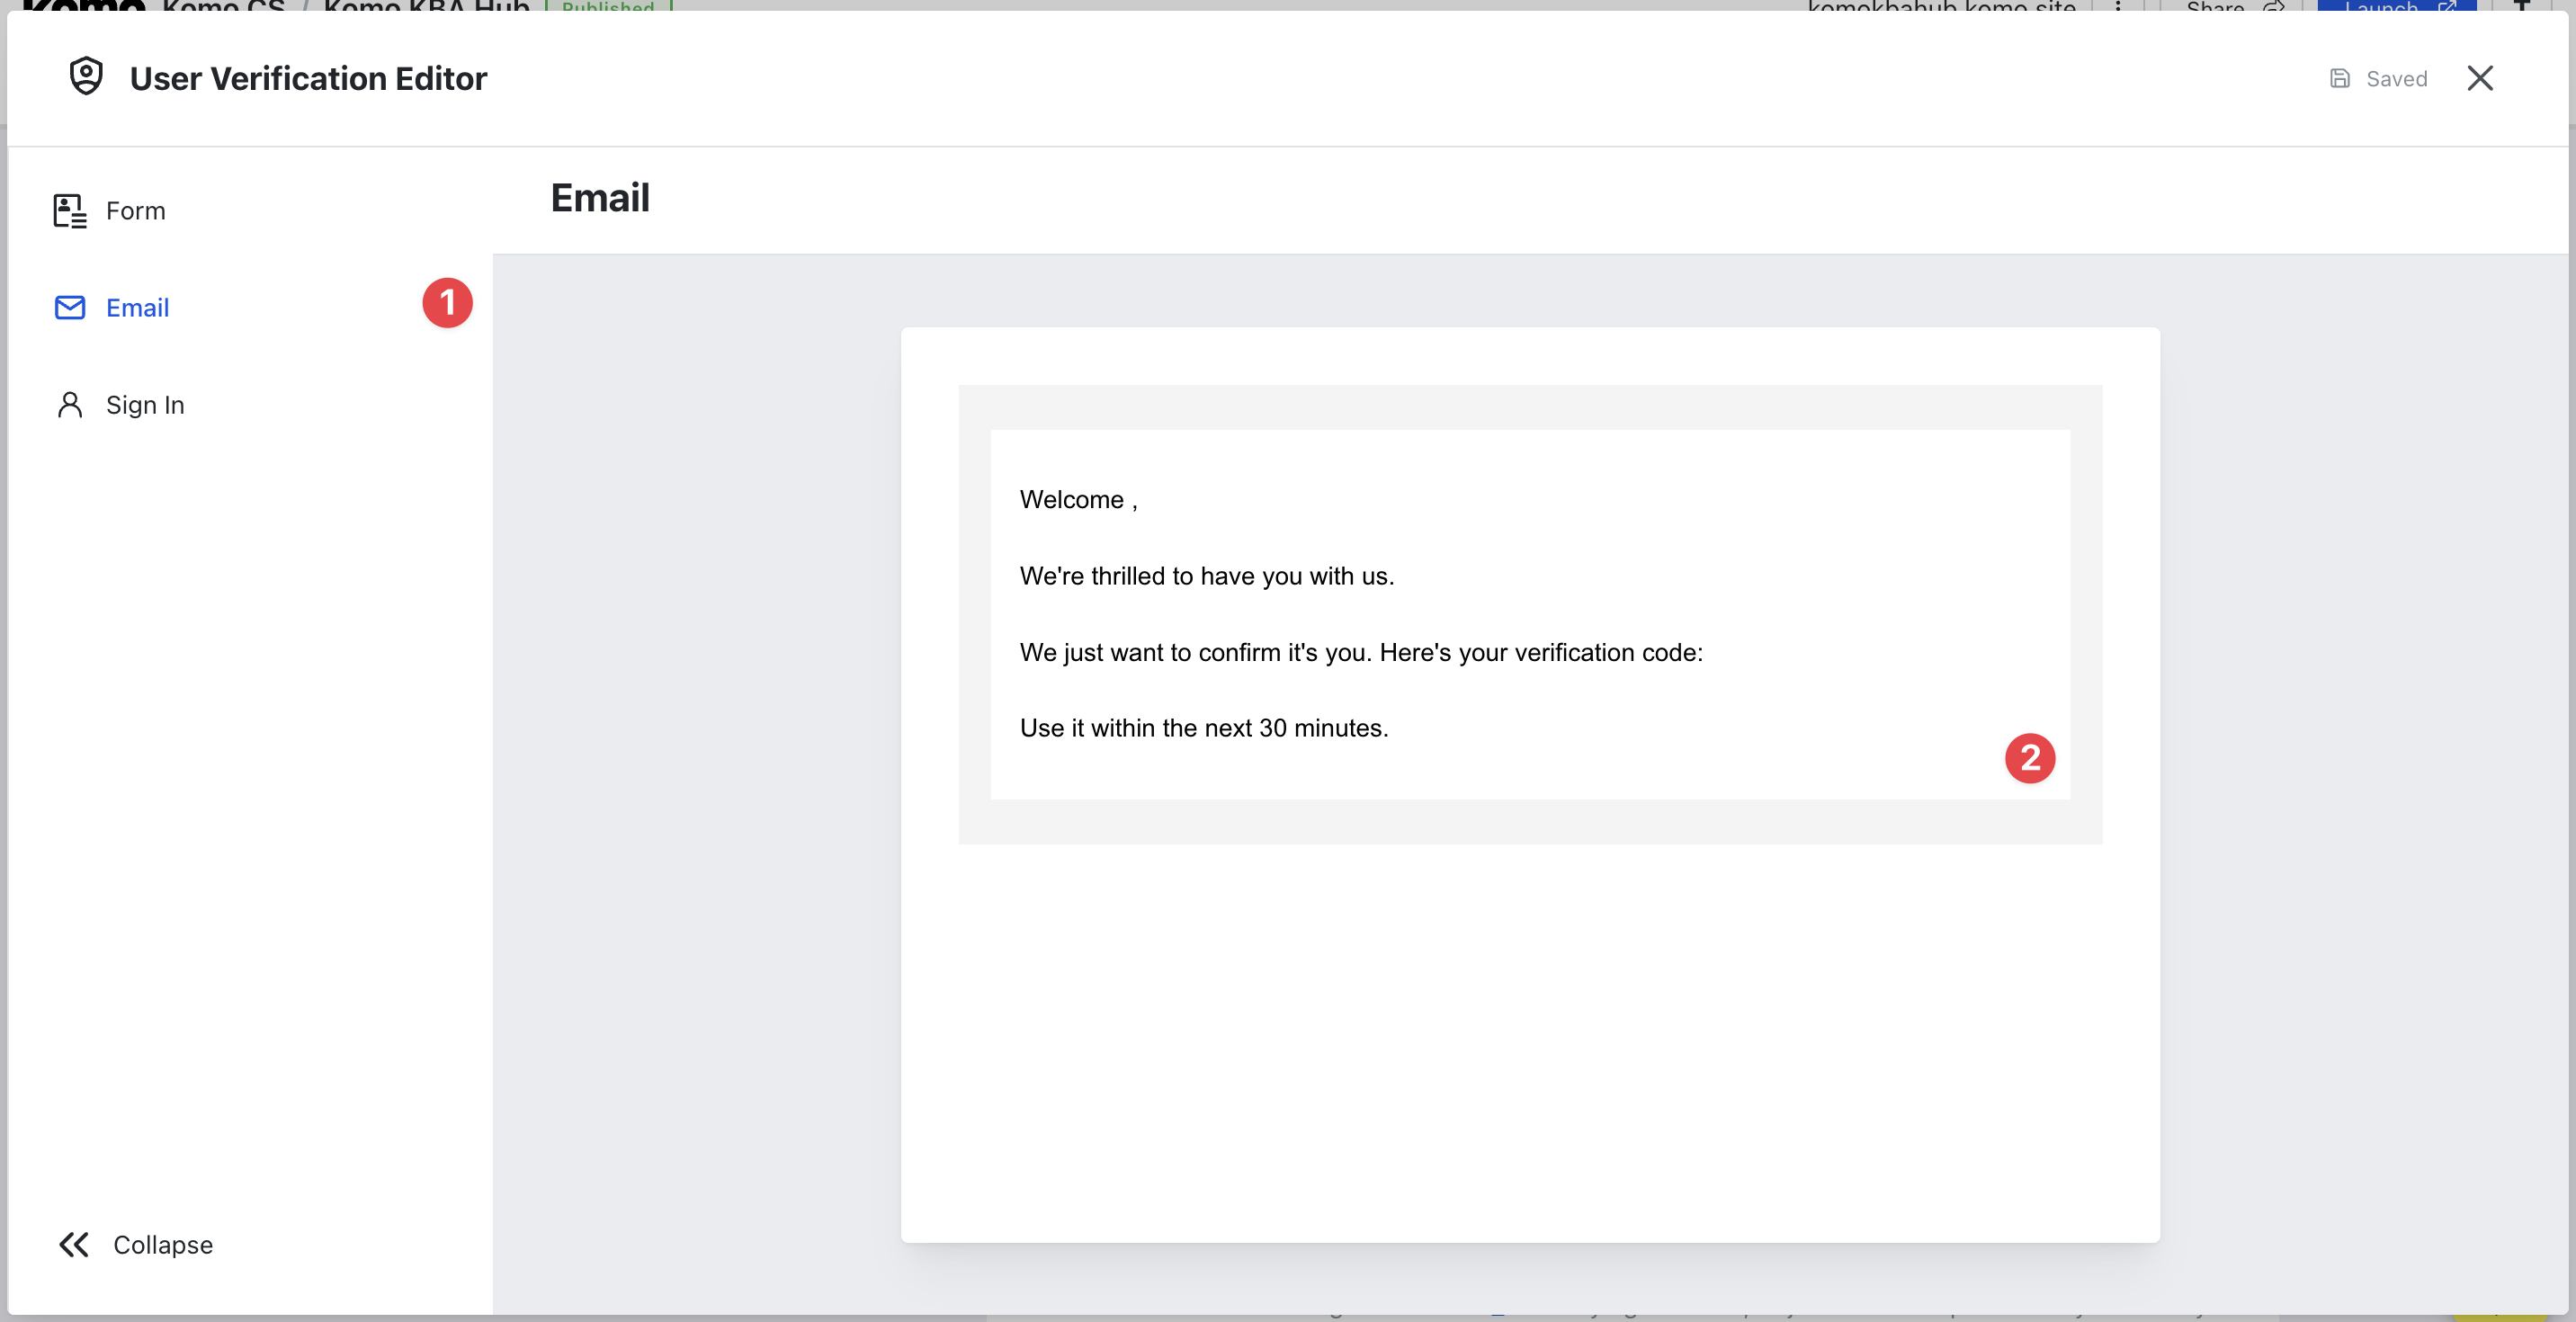
Task: Click 'We're thrilled to have you' text
Action: pyautogui.click(x=1206, y=576)
